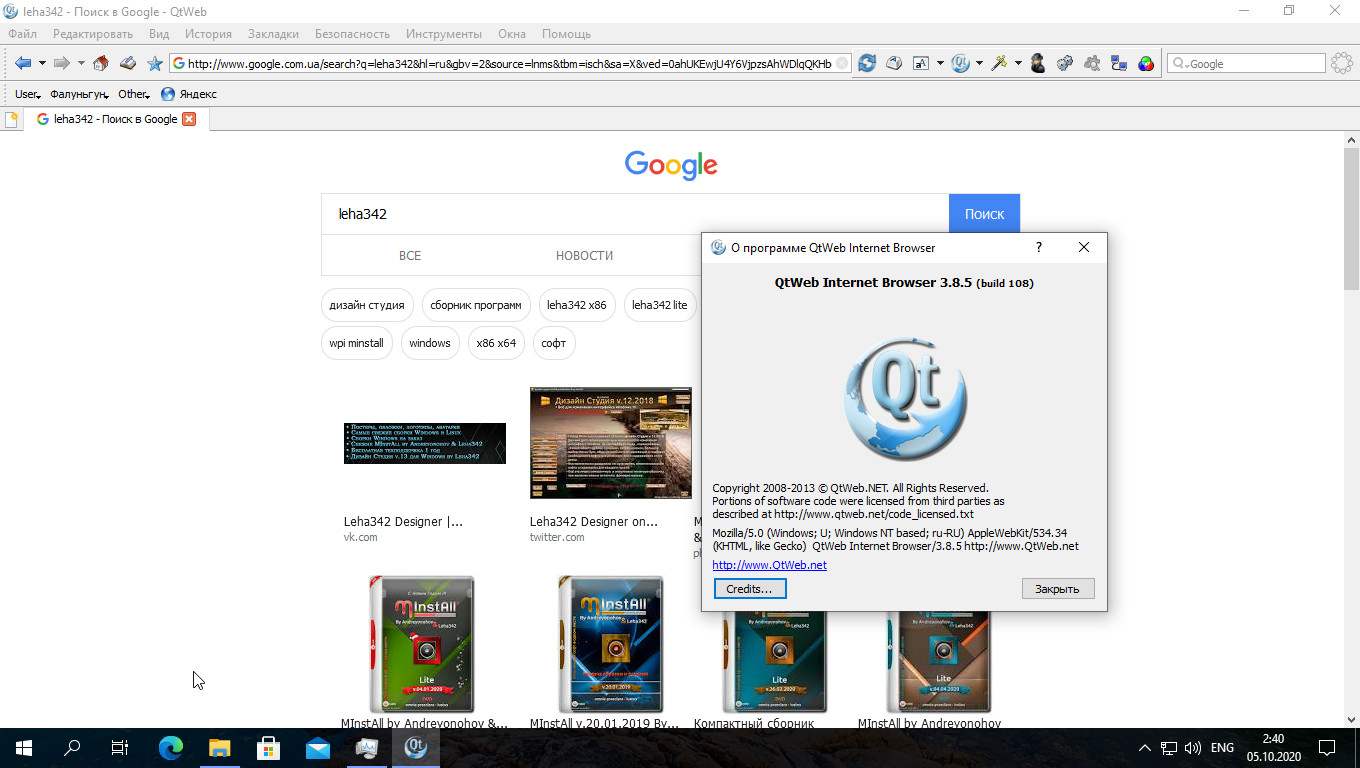
Task: Open the 'Other' bookmarks folder dropdown
Action: (x=133, y=94)
